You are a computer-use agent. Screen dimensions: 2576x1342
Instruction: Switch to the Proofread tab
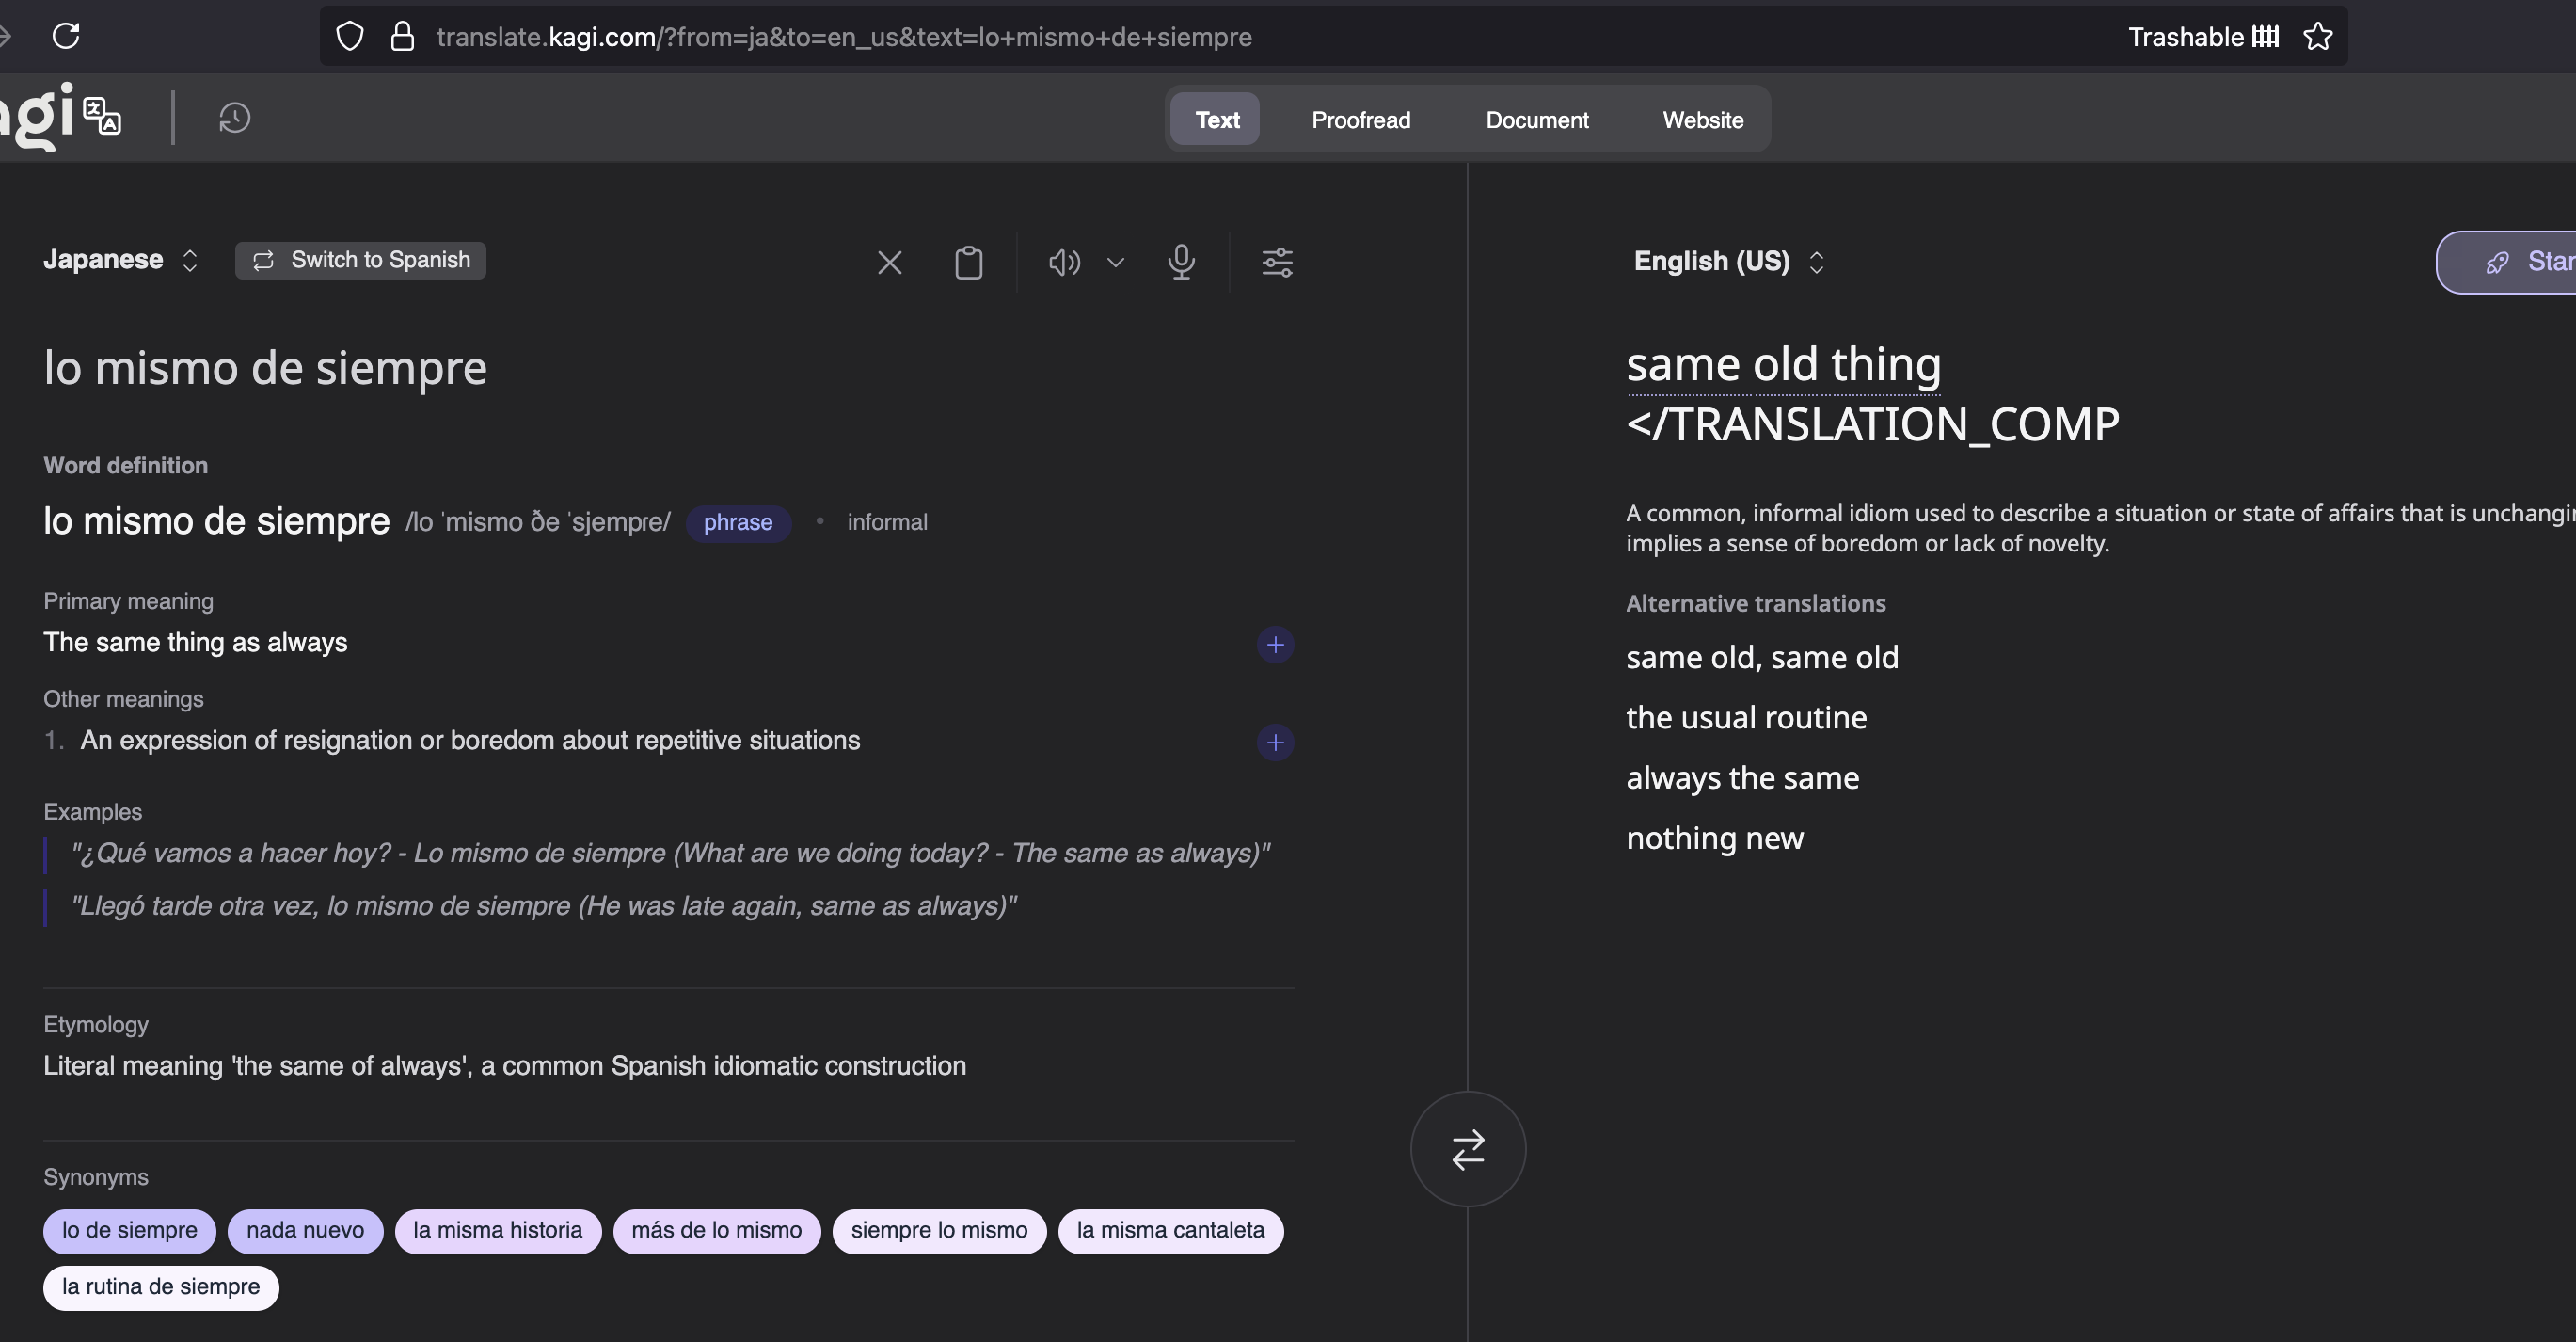click(1360, 120)
